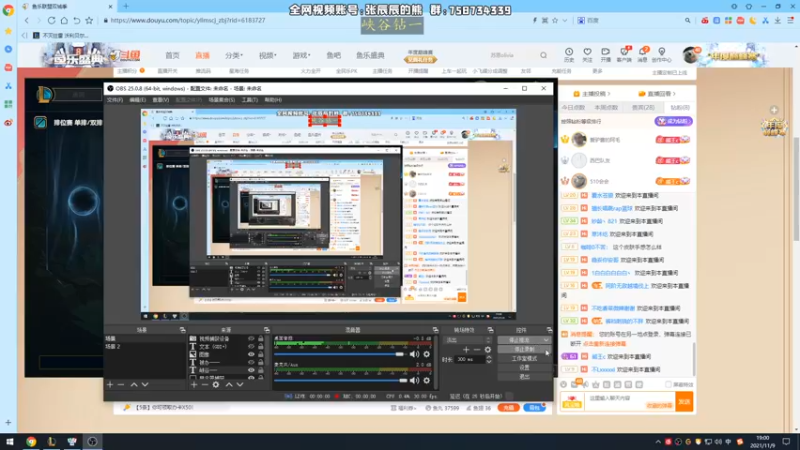The height and width of the screenshot is (450, 800).
Task: Open League of Legends taskbar icon
Action: [52, 441]
